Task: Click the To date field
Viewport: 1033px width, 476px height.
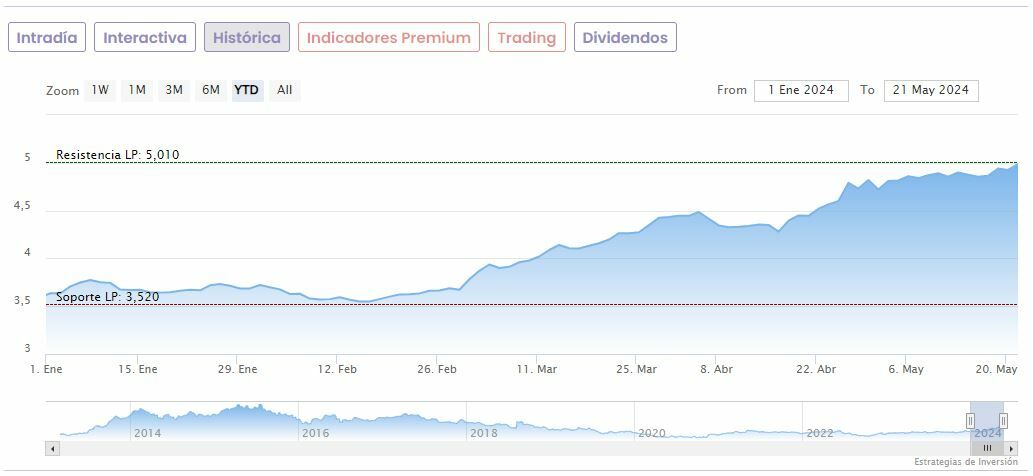Action: pos(930,90)
